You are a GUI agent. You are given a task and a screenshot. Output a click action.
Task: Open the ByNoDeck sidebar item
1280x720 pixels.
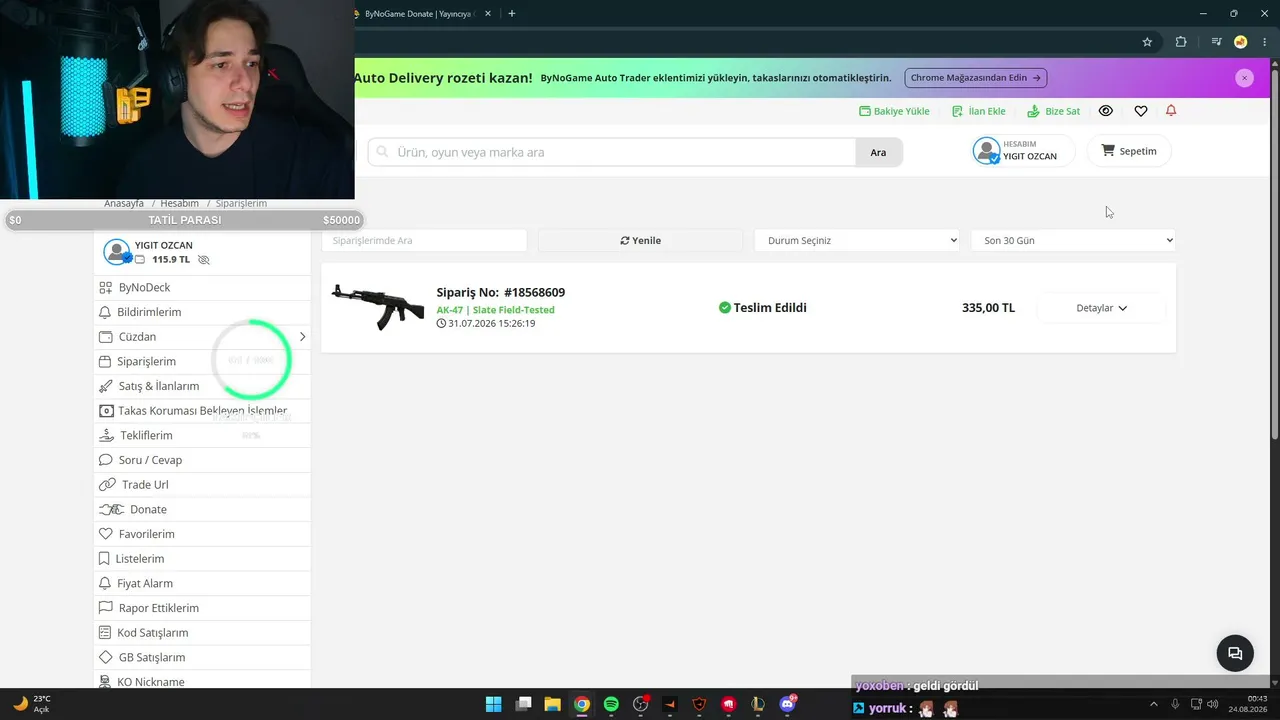coord(203,287)
